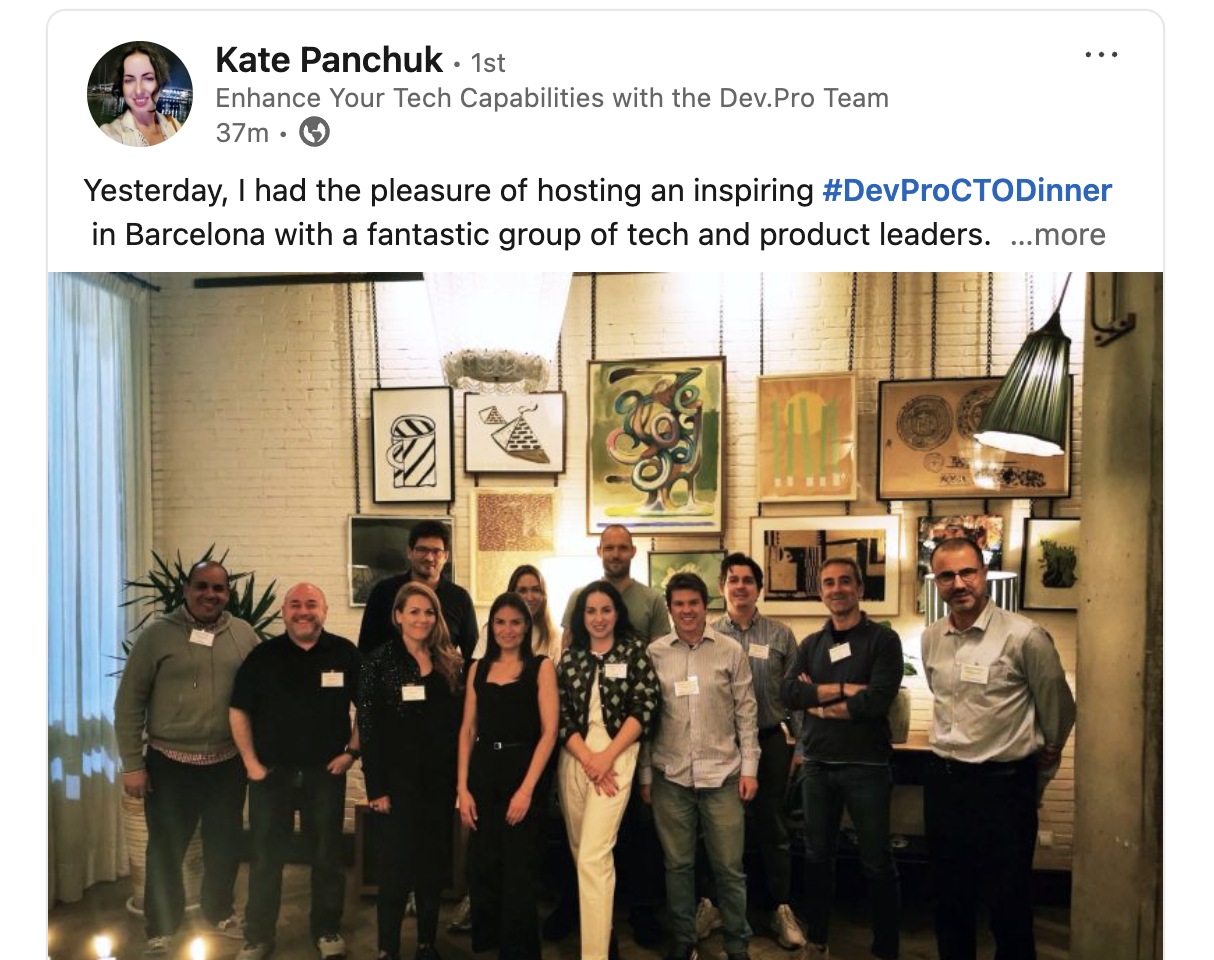Expand the post with …more
Screen dimensions: 1214x960
click(1058, 235)
